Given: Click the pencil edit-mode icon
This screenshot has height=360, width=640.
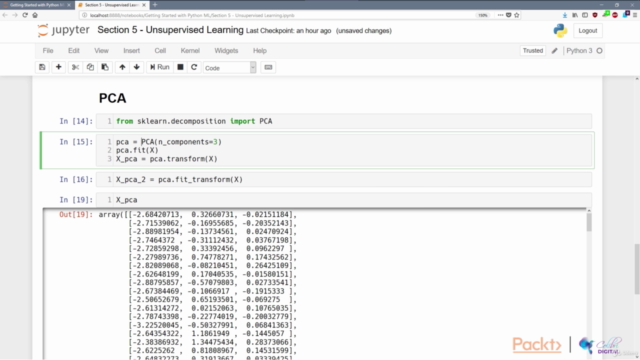Looking at the screenshot, I should (x=554, y=51).
